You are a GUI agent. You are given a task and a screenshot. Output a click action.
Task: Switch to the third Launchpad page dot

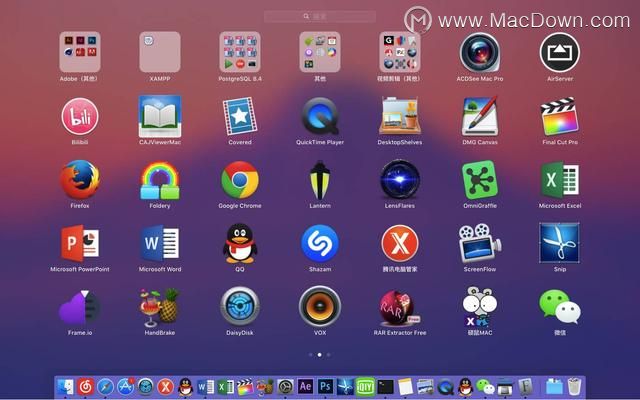[x=329, y=355]
